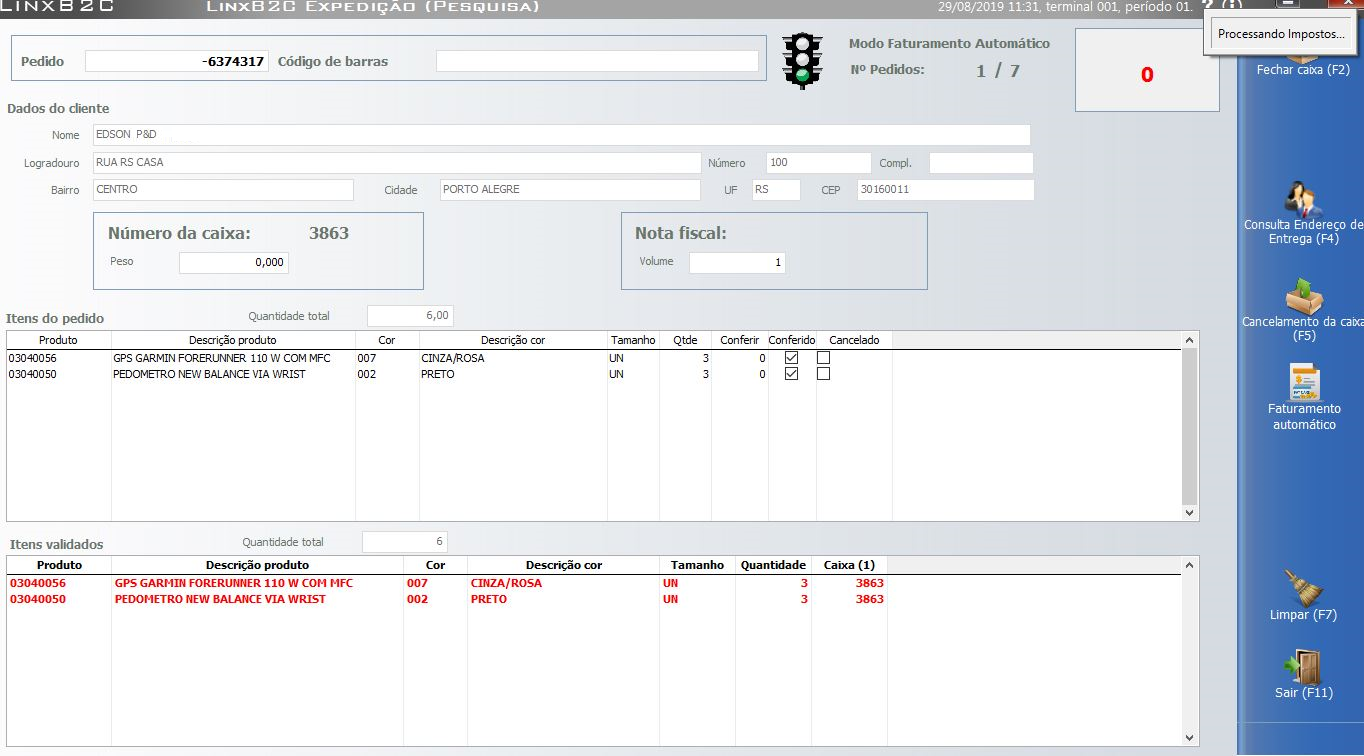Click Nº Pedidos counter 1 / 7
This screenshot has width=1364, height=756.
pyautogui.click(x=998, y=70)
